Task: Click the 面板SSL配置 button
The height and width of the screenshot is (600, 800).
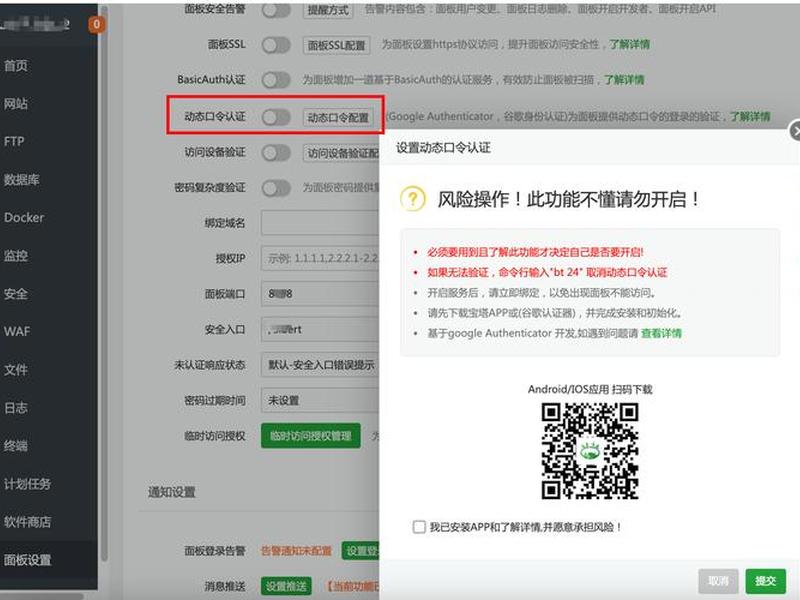Action: point(336,45)
